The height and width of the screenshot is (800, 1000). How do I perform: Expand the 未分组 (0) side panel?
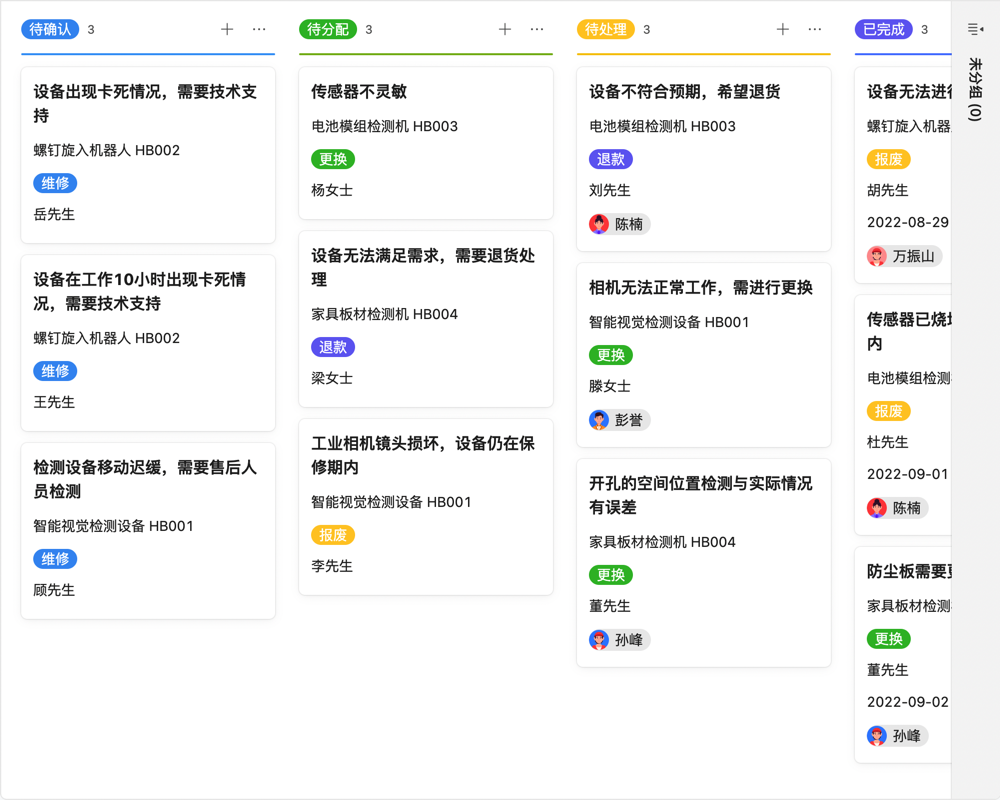[x=975, y=90]
